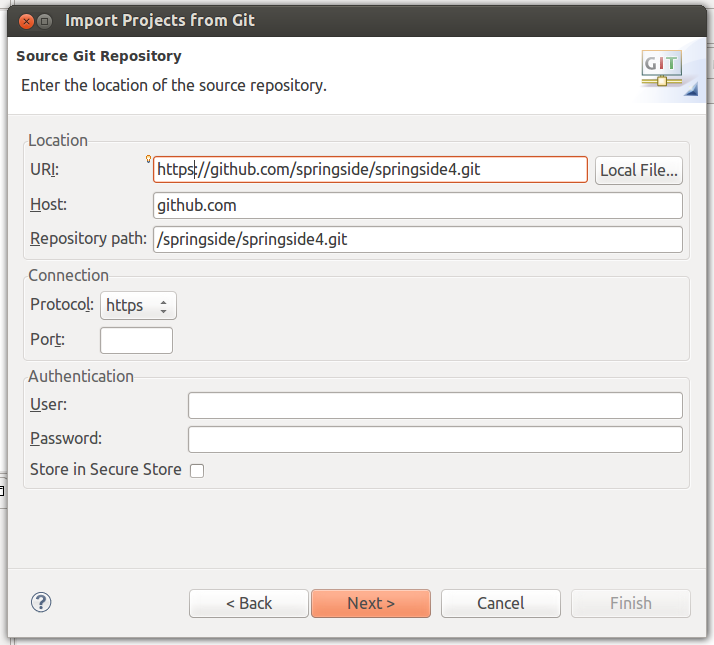Cancel the Git import wizard
The width and height of the screenshot is (714, 645).
(500, 603)
